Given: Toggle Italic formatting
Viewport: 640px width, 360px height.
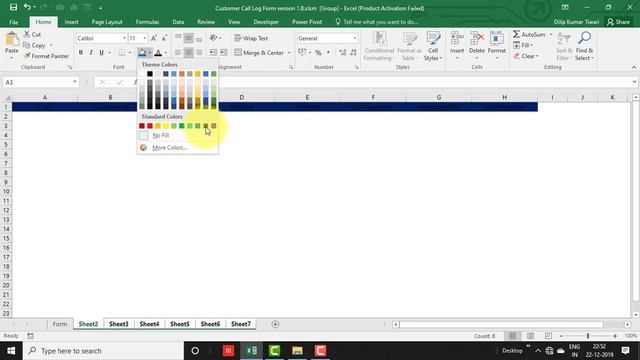Looking at the screenshot, I should pos(91,53).
